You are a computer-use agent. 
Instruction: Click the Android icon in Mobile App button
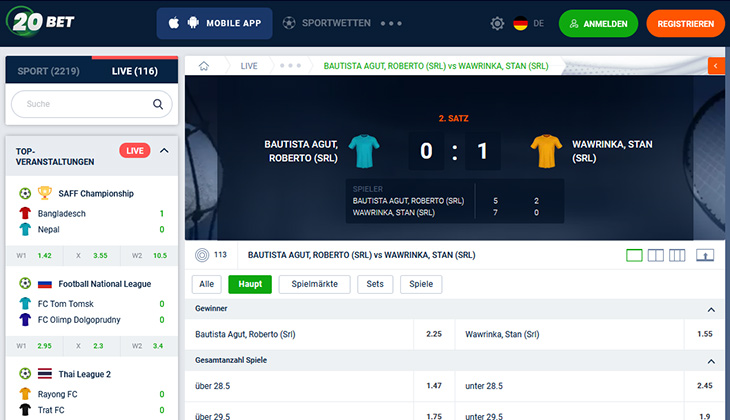(x=193, y=22)
